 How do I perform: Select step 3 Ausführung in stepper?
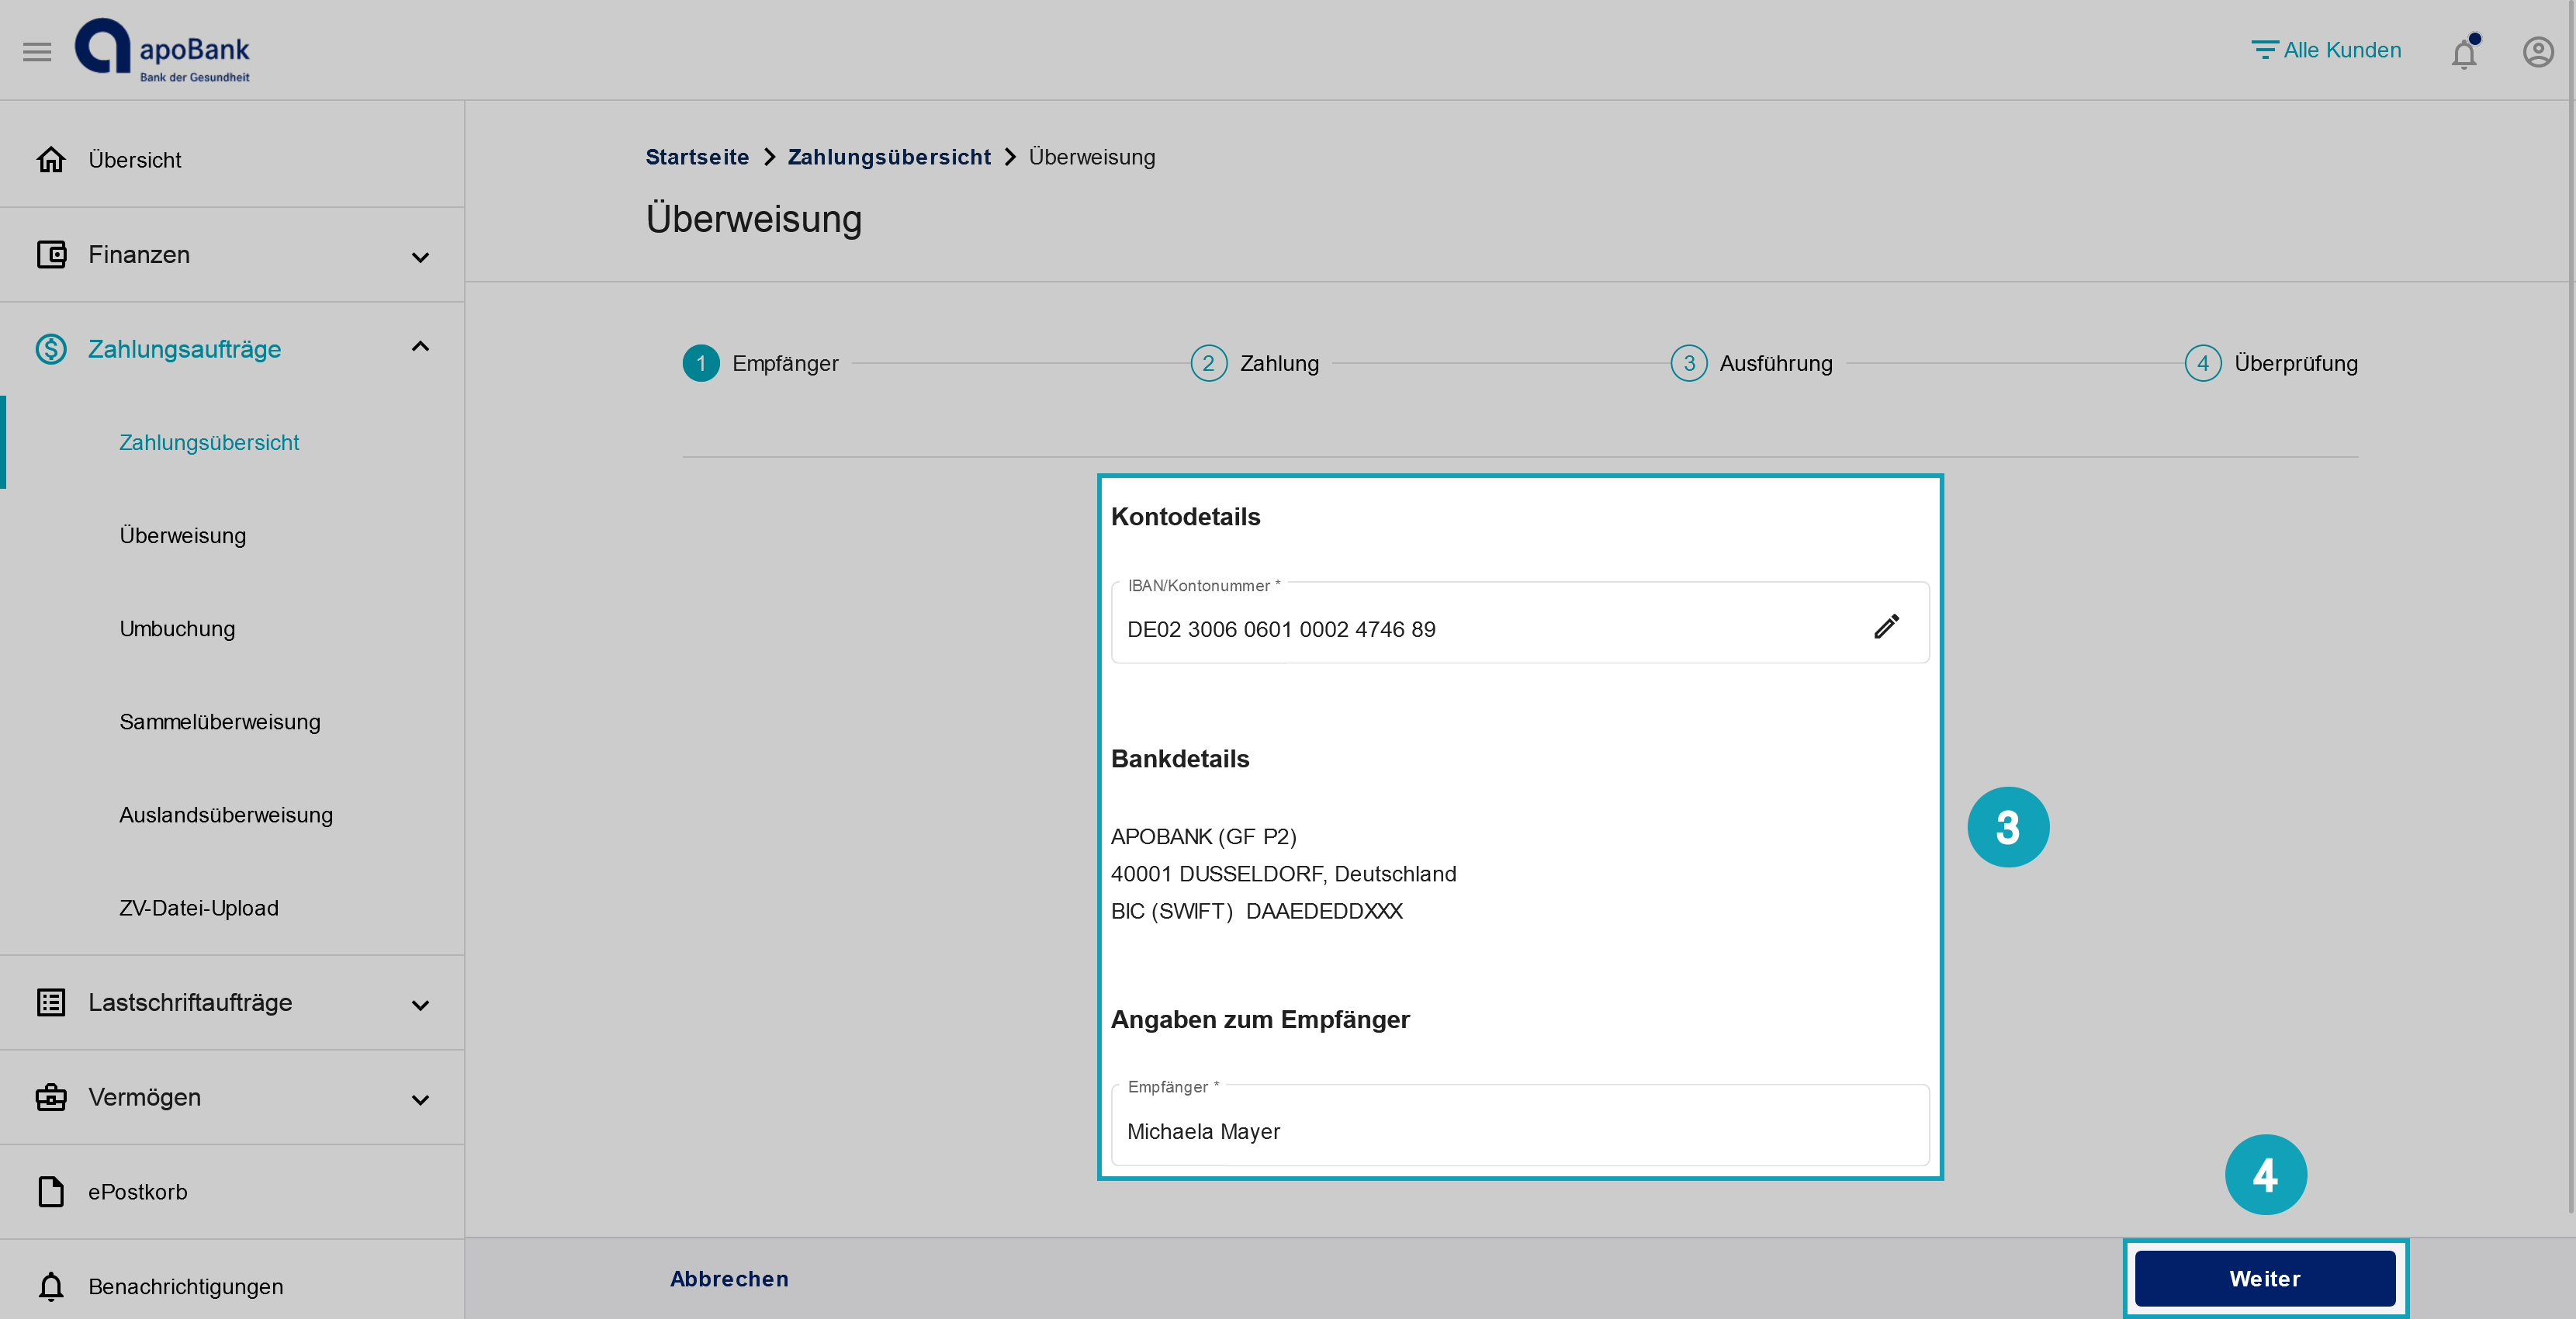tap(1752, 363)
